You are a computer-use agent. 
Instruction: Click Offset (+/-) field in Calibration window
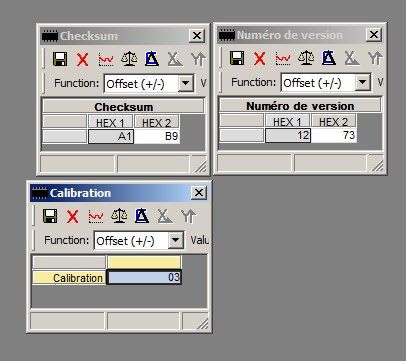pyautogui.click(x=139, y=240)
